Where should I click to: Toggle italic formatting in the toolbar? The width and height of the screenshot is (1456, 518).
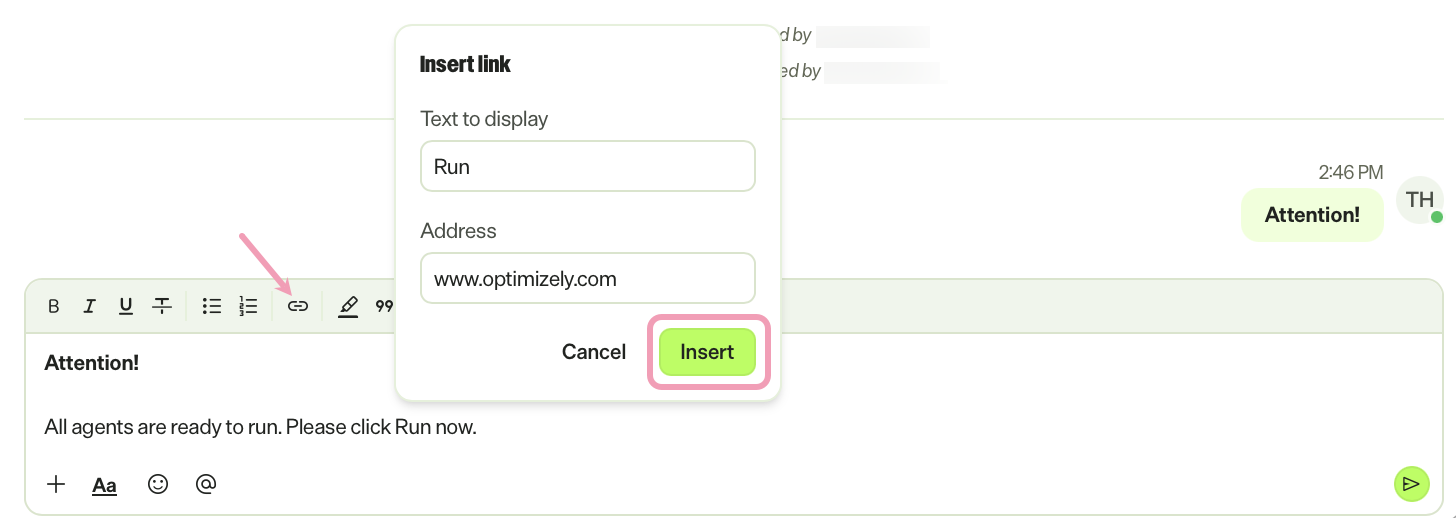point(89,306)
